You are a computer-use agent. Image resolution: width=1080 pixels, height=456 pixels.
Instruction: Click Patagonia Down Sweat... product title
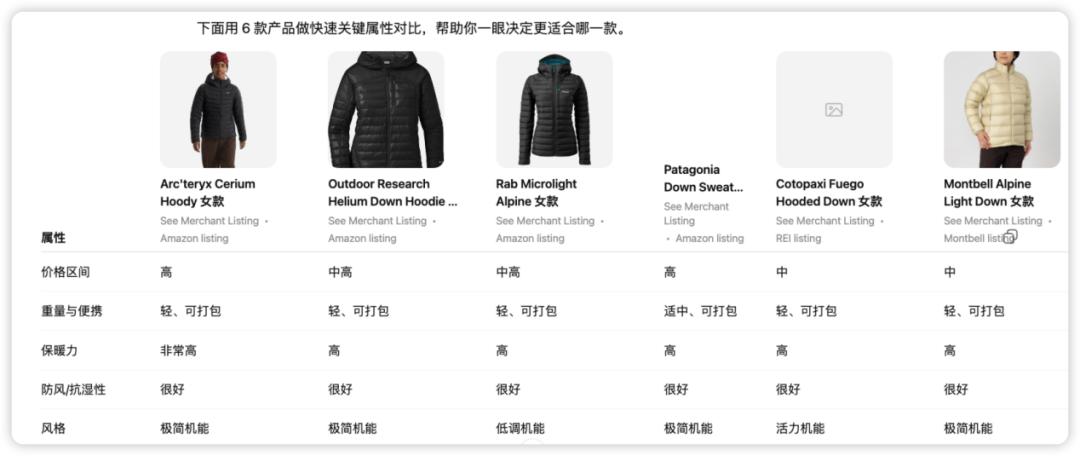point(703,178)
